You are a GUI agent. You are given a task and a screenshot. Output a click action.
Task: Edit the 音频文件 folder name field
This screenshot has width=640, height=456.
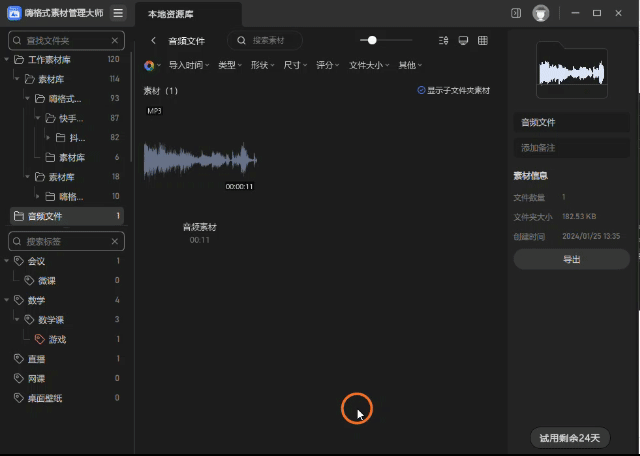(x=571, y=122)
